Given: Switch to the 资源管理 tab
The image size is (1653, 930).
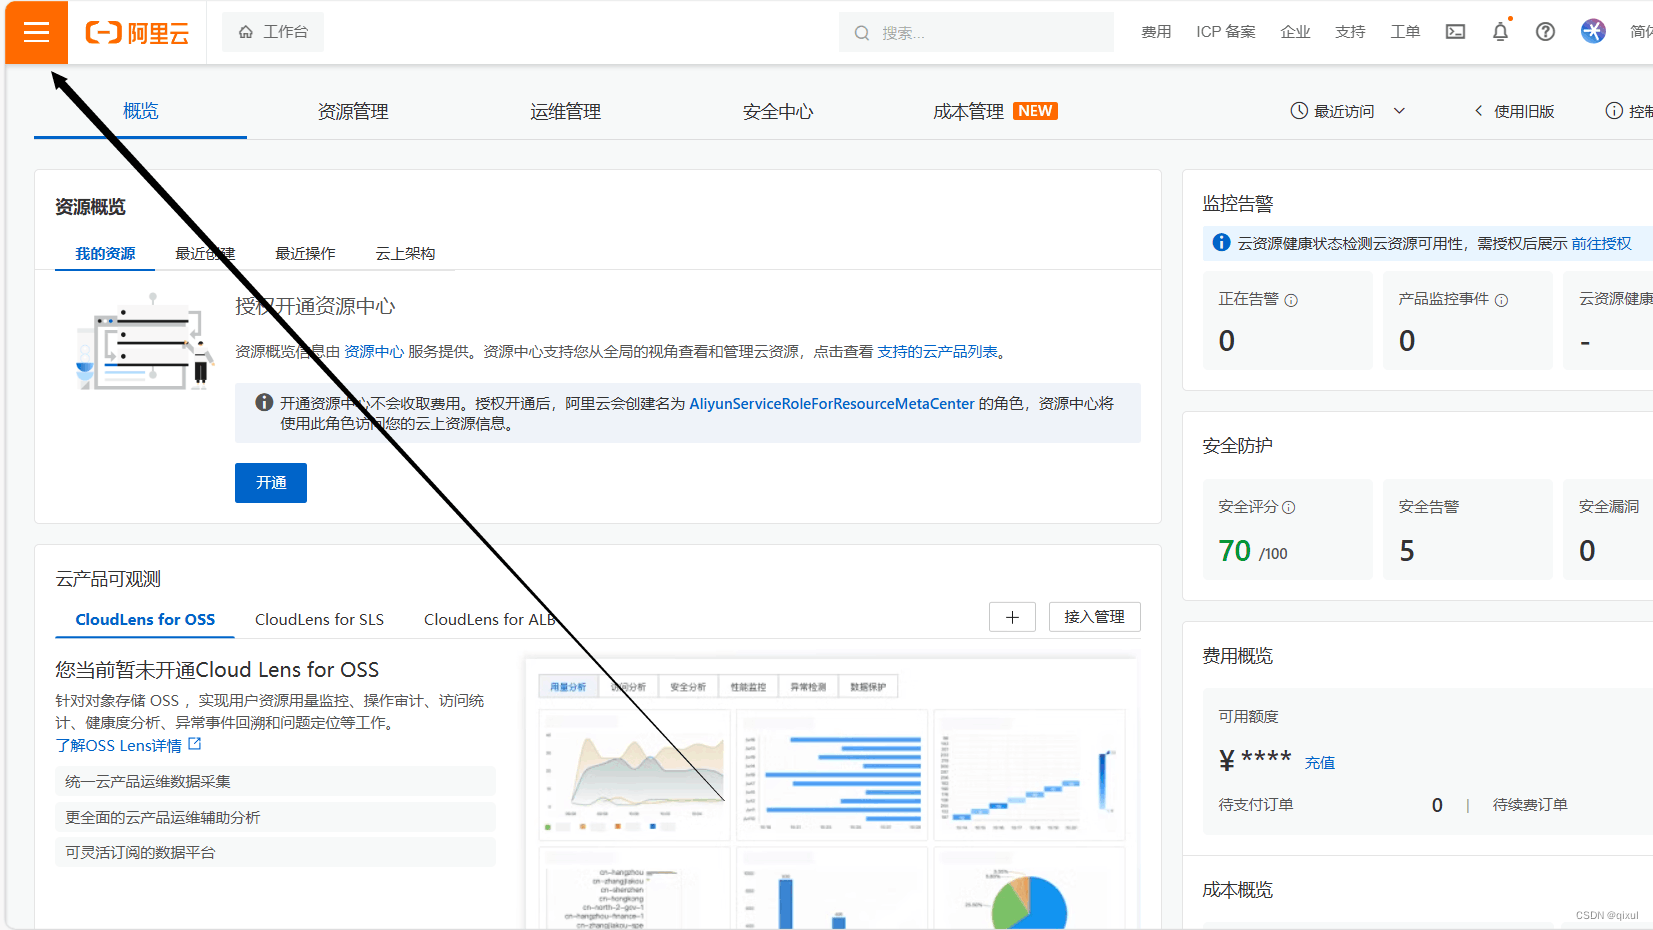Looking at the screenshot, I should coord(353,111).
